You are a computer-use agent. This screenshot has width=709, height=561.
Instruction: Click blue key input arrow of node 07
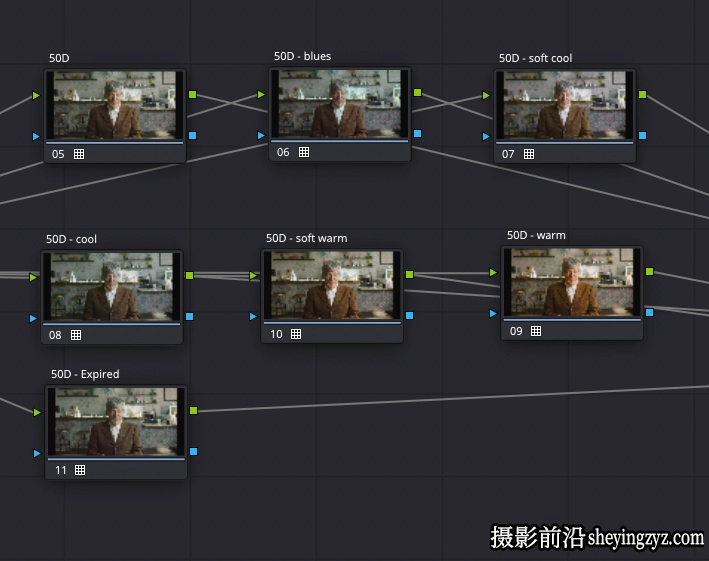click(486, 136)
